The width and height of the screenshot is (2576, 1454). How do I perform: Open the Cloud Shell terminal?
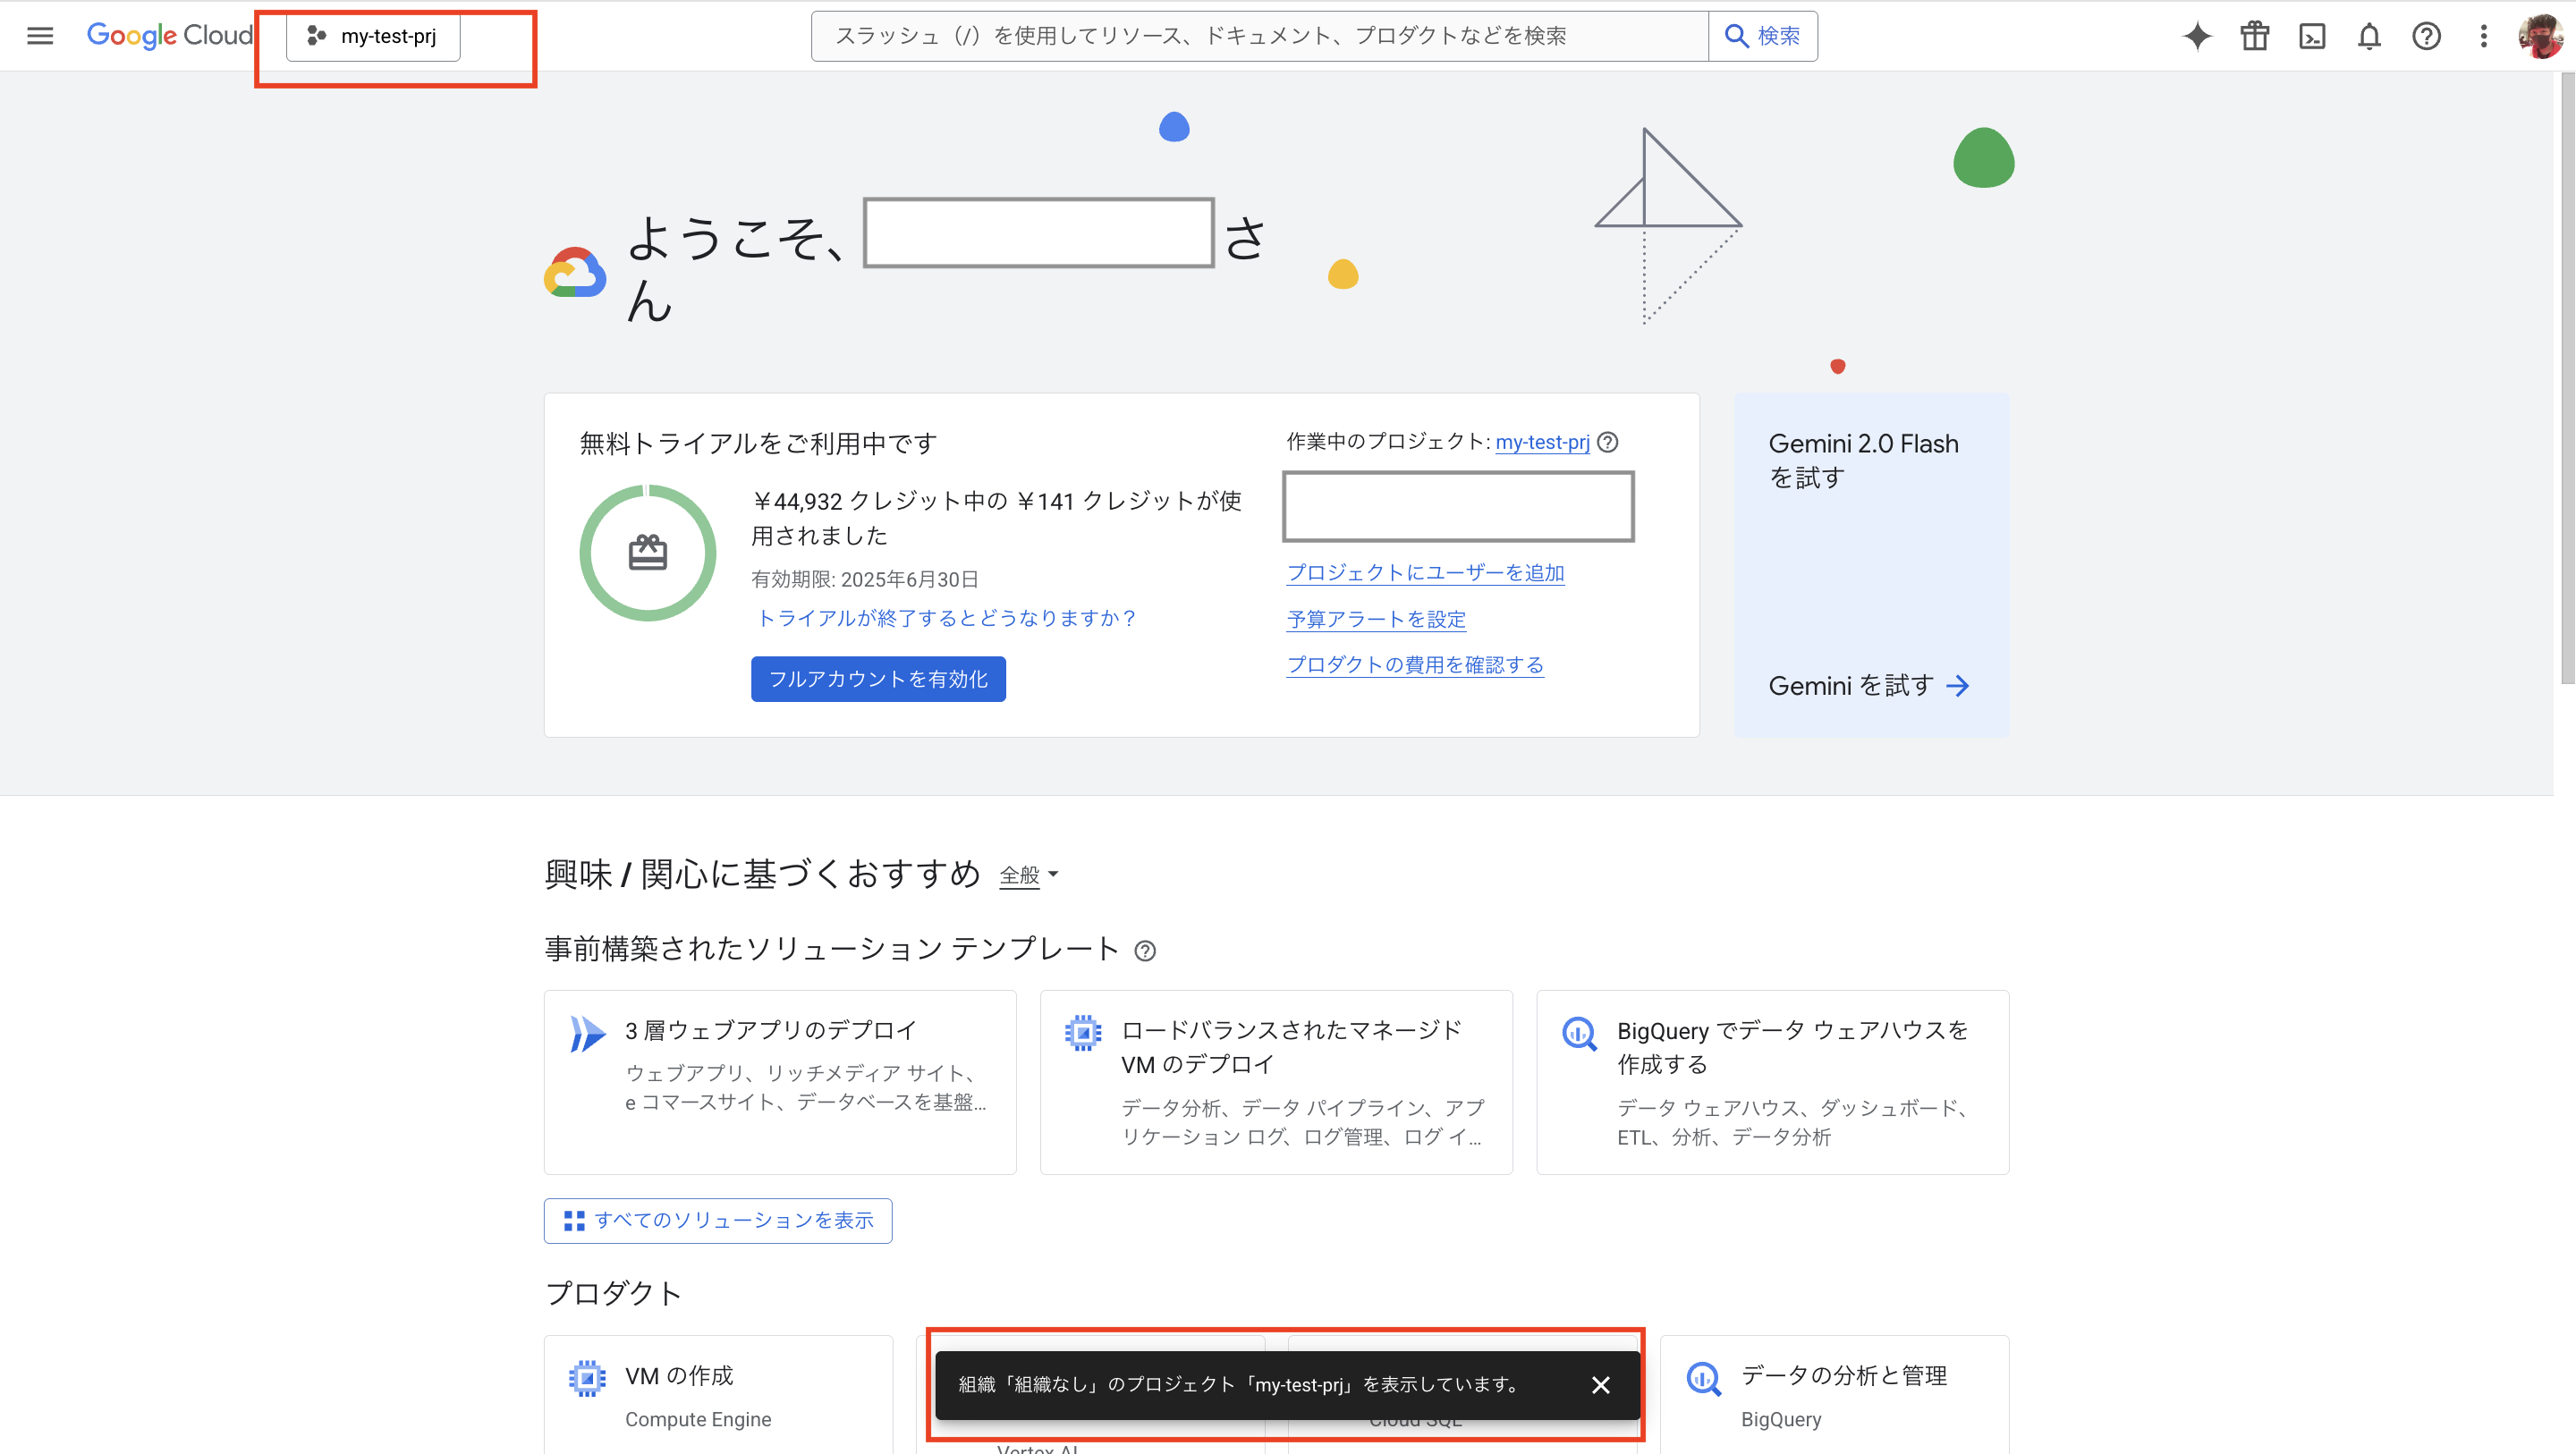[x=2312, y=36]
